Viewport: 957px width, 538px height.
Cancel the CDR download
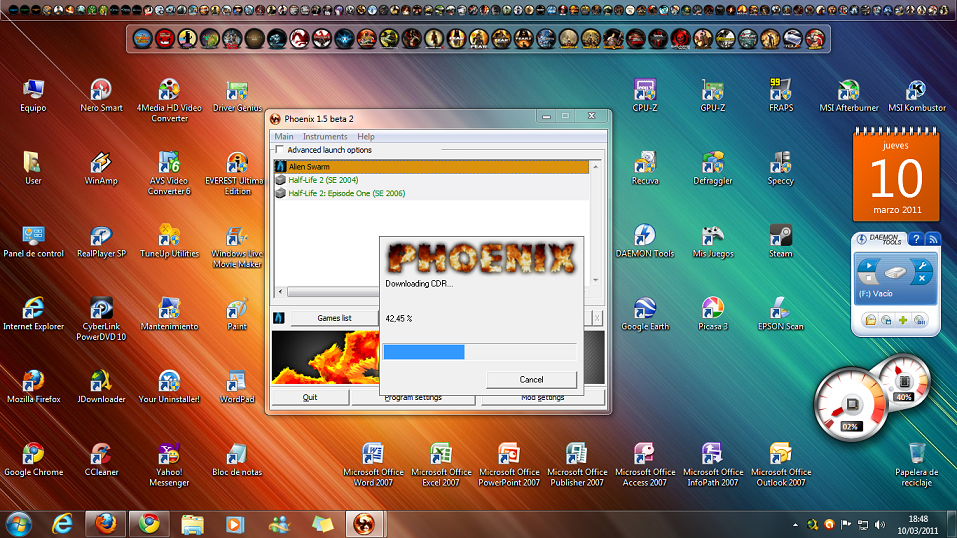click(x=531, y=379)
